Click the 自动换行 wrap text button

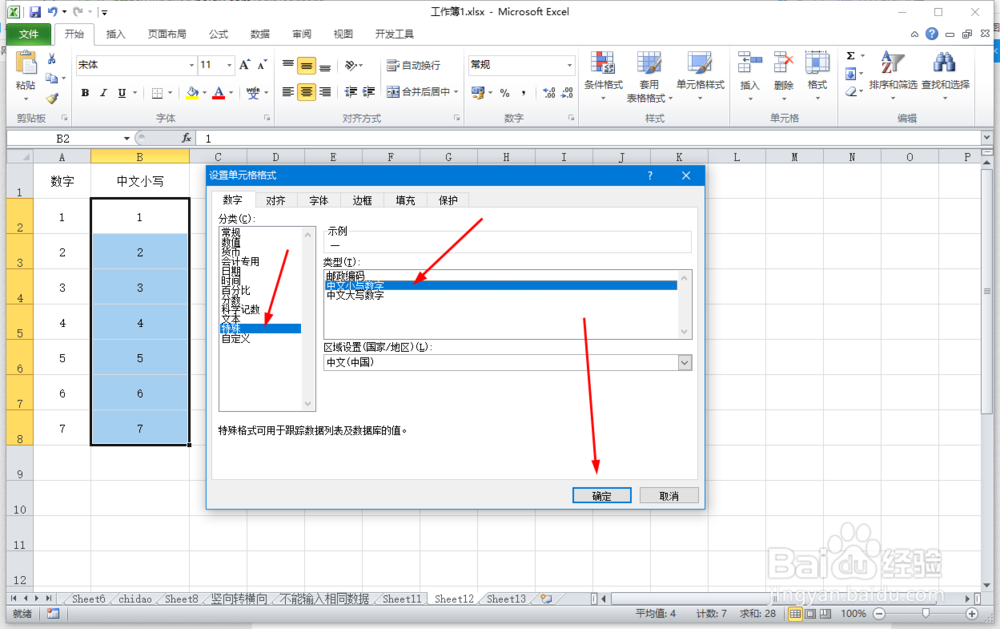pyautogui.click(x=413, y=65)
